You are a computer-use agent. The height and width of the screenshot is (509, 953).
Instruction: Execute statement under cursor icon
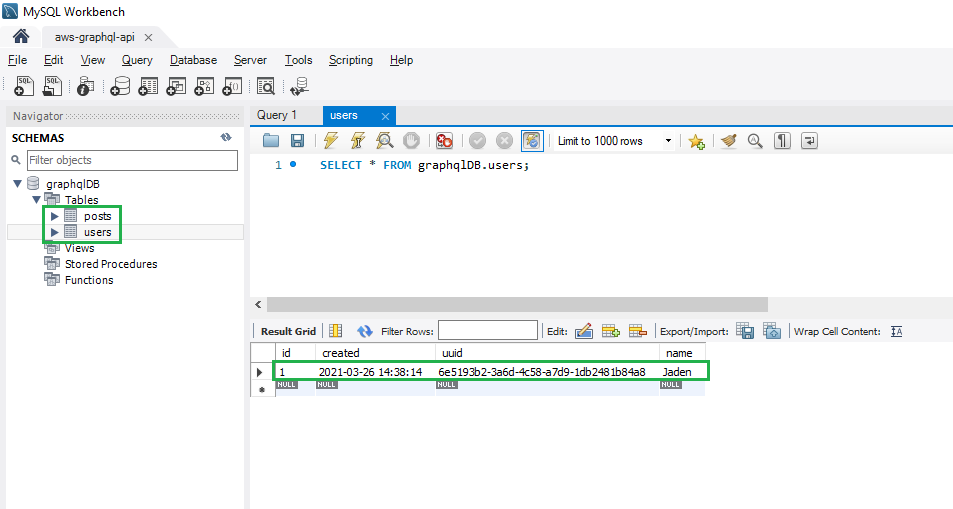click(357, 141)
